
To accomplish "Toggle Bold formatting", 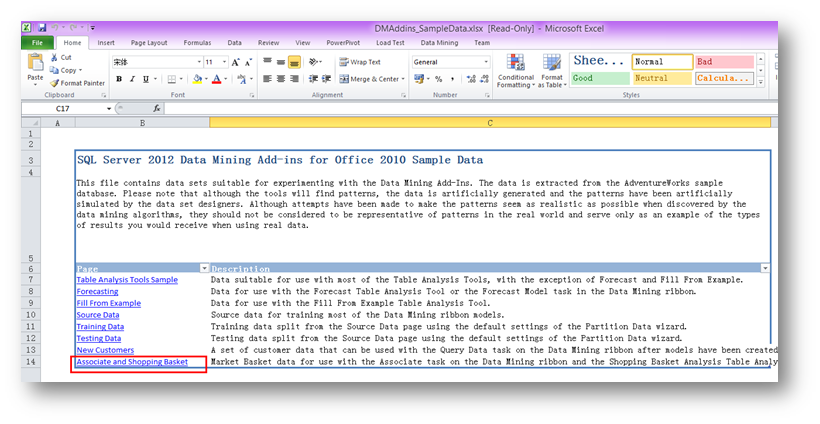I will 119,79.
